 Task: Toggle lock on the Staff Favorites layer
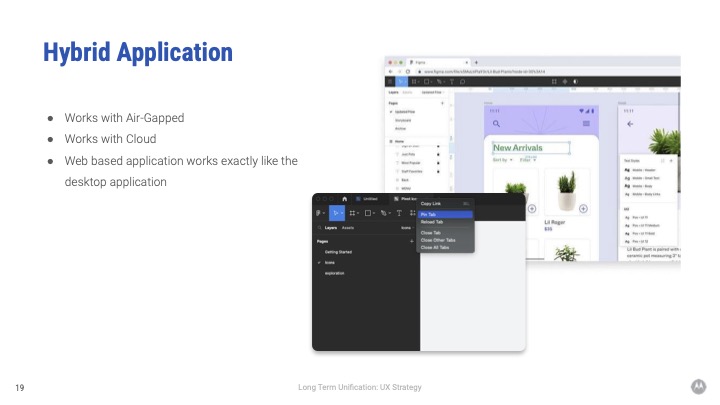coord(438,171)
